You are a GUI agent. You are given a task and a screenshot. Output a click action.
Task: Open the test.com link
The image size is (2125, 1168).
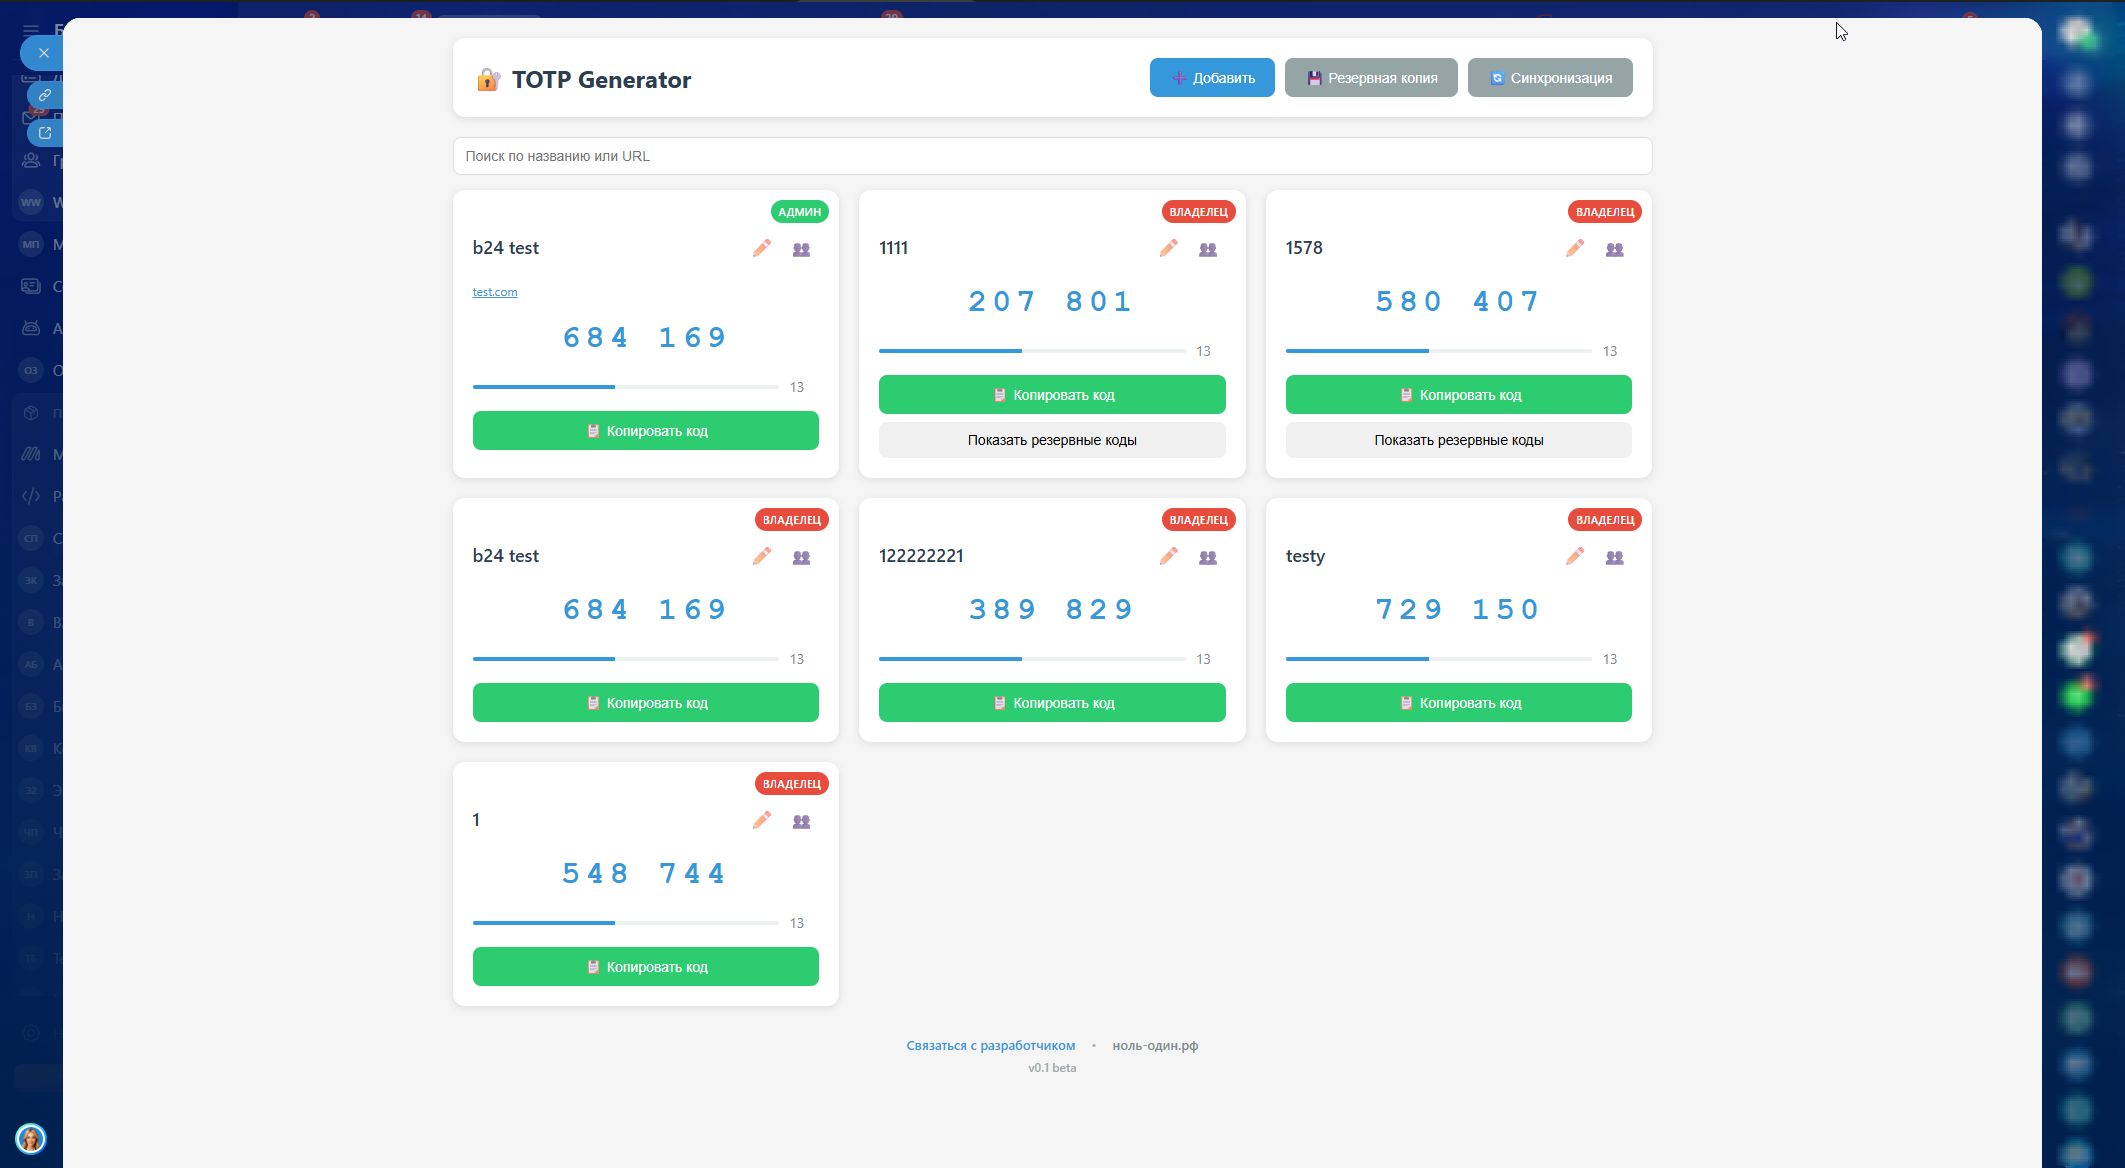[495, 292]
